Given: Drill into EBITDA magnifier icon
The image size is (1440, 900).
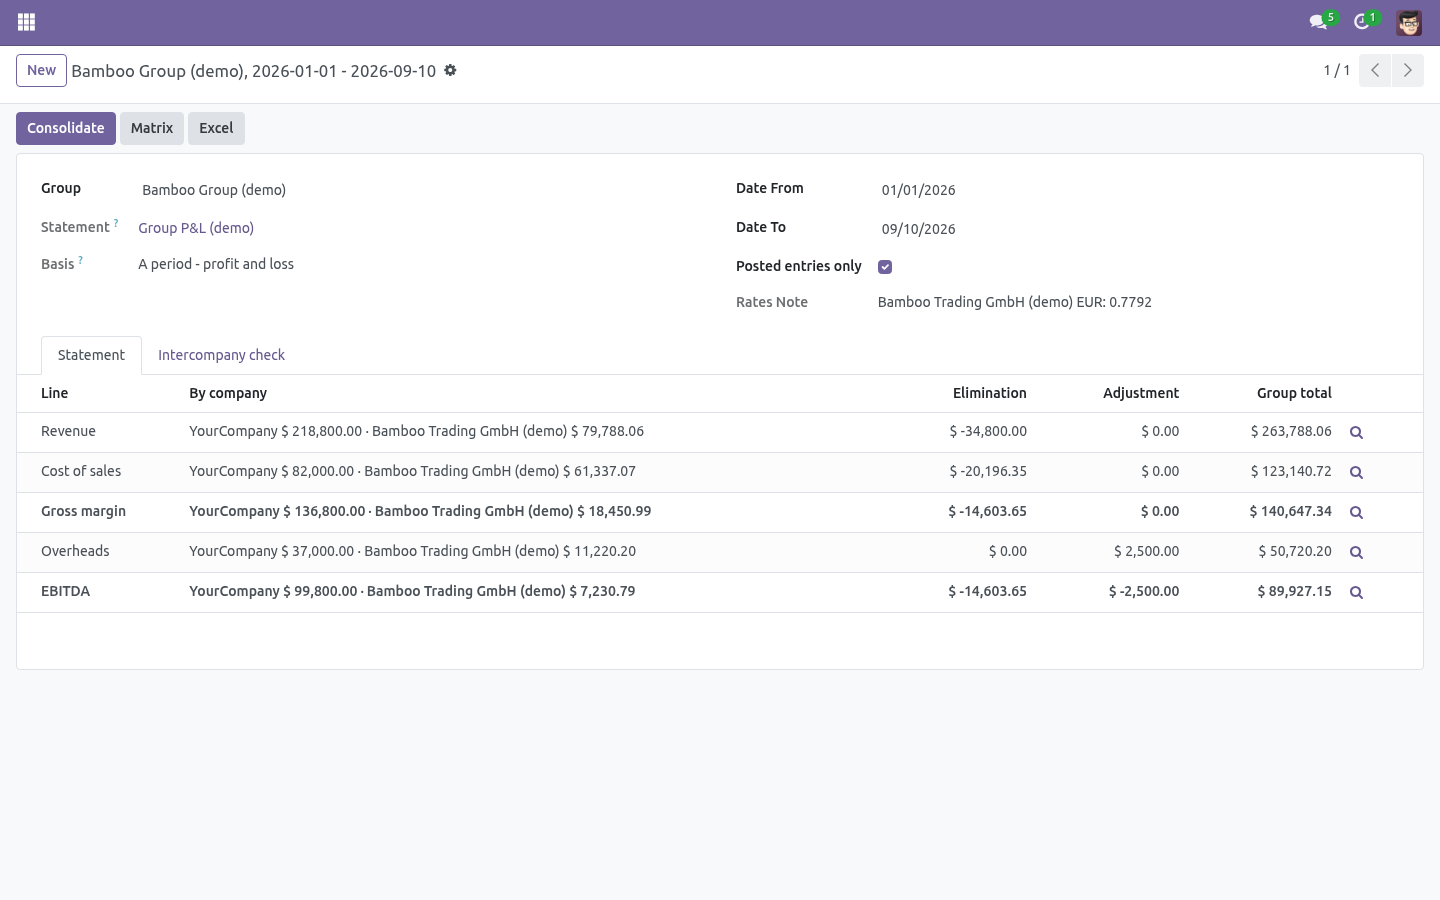Looking at the screenshot, I should tap(1356, 592).
